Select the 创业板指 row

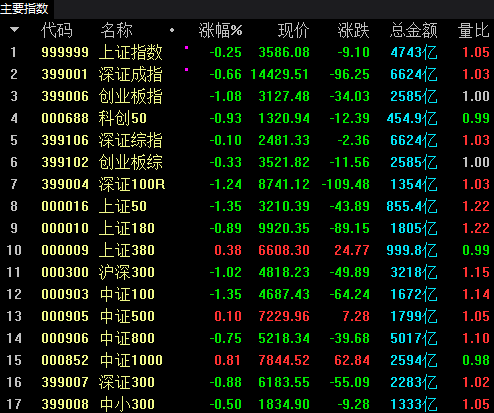[247, 96]
